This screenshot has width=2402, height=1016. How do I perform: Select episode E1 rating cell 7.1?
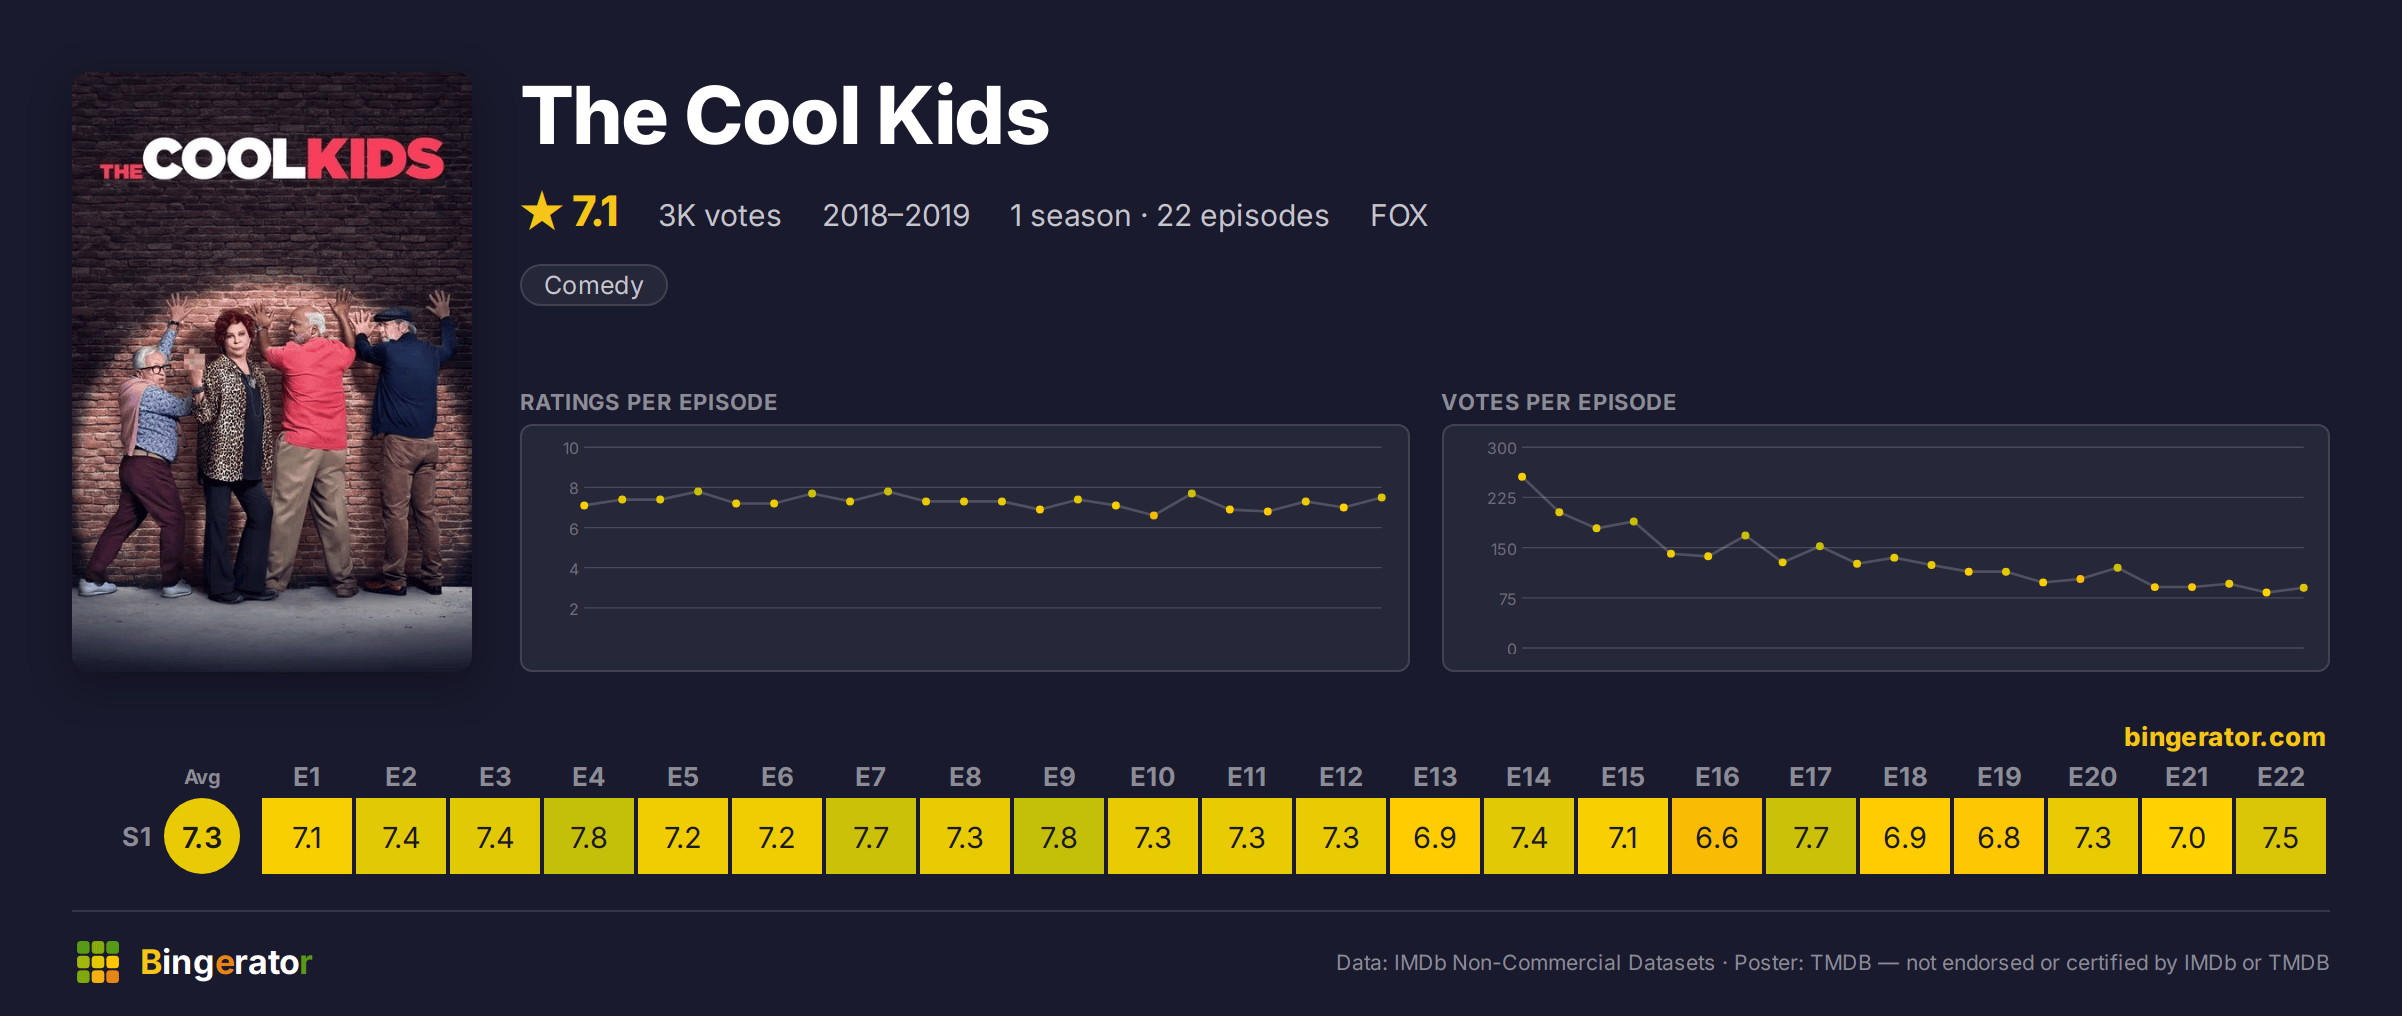point(307,836)
